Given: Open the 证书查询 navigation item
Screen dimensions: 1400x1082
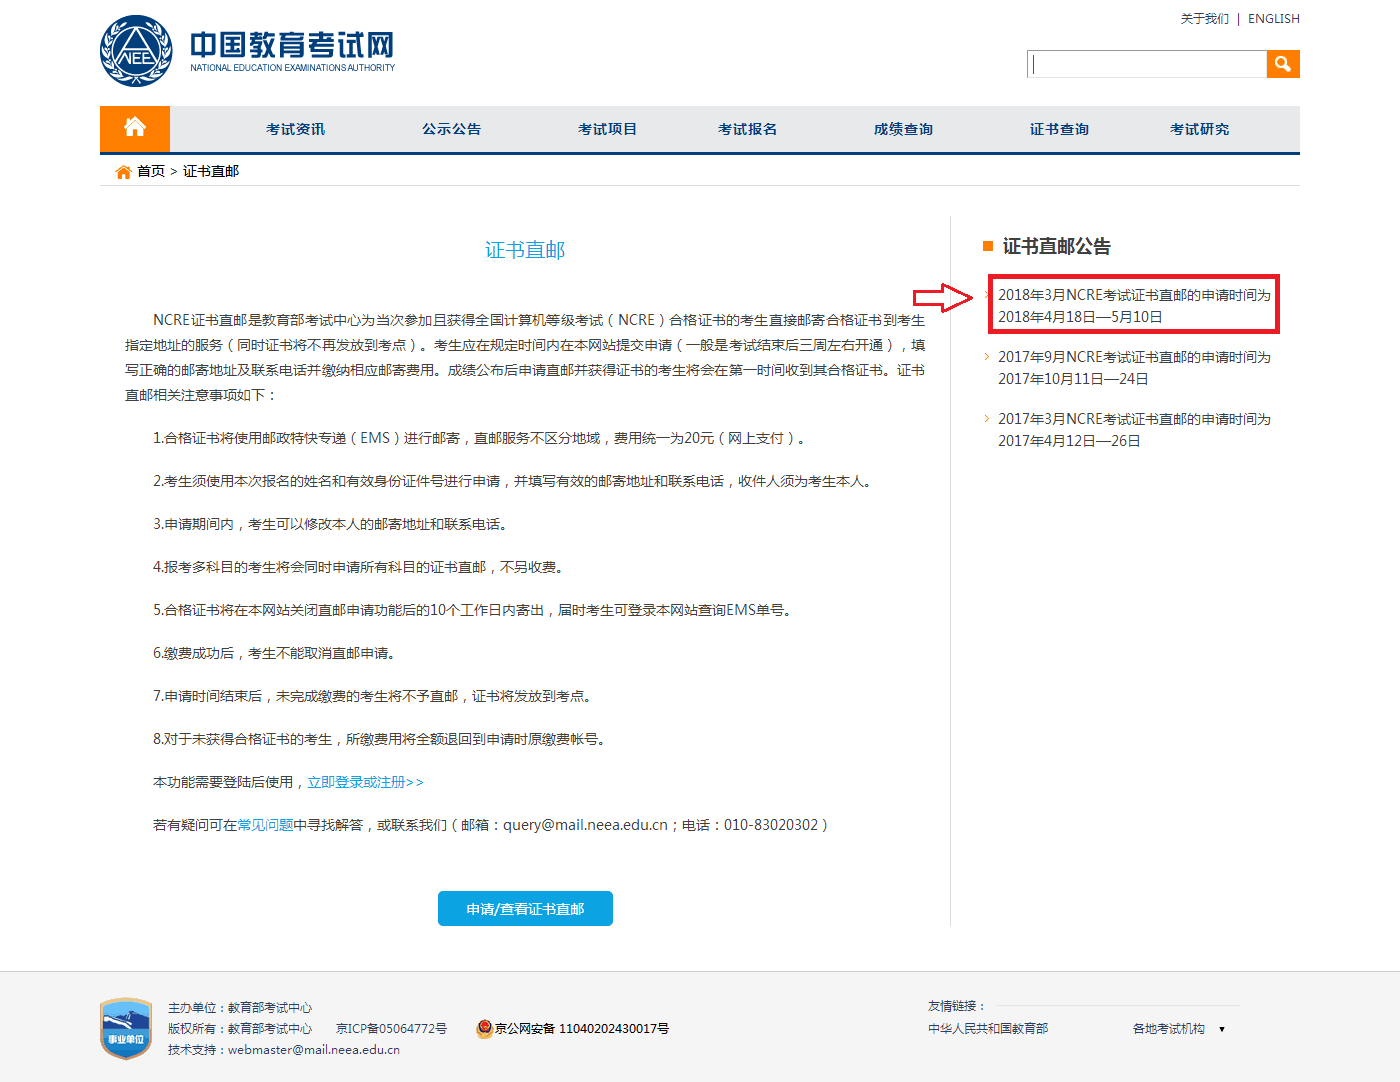Looking at the screenshot, I should click(x=1059, y=129).
